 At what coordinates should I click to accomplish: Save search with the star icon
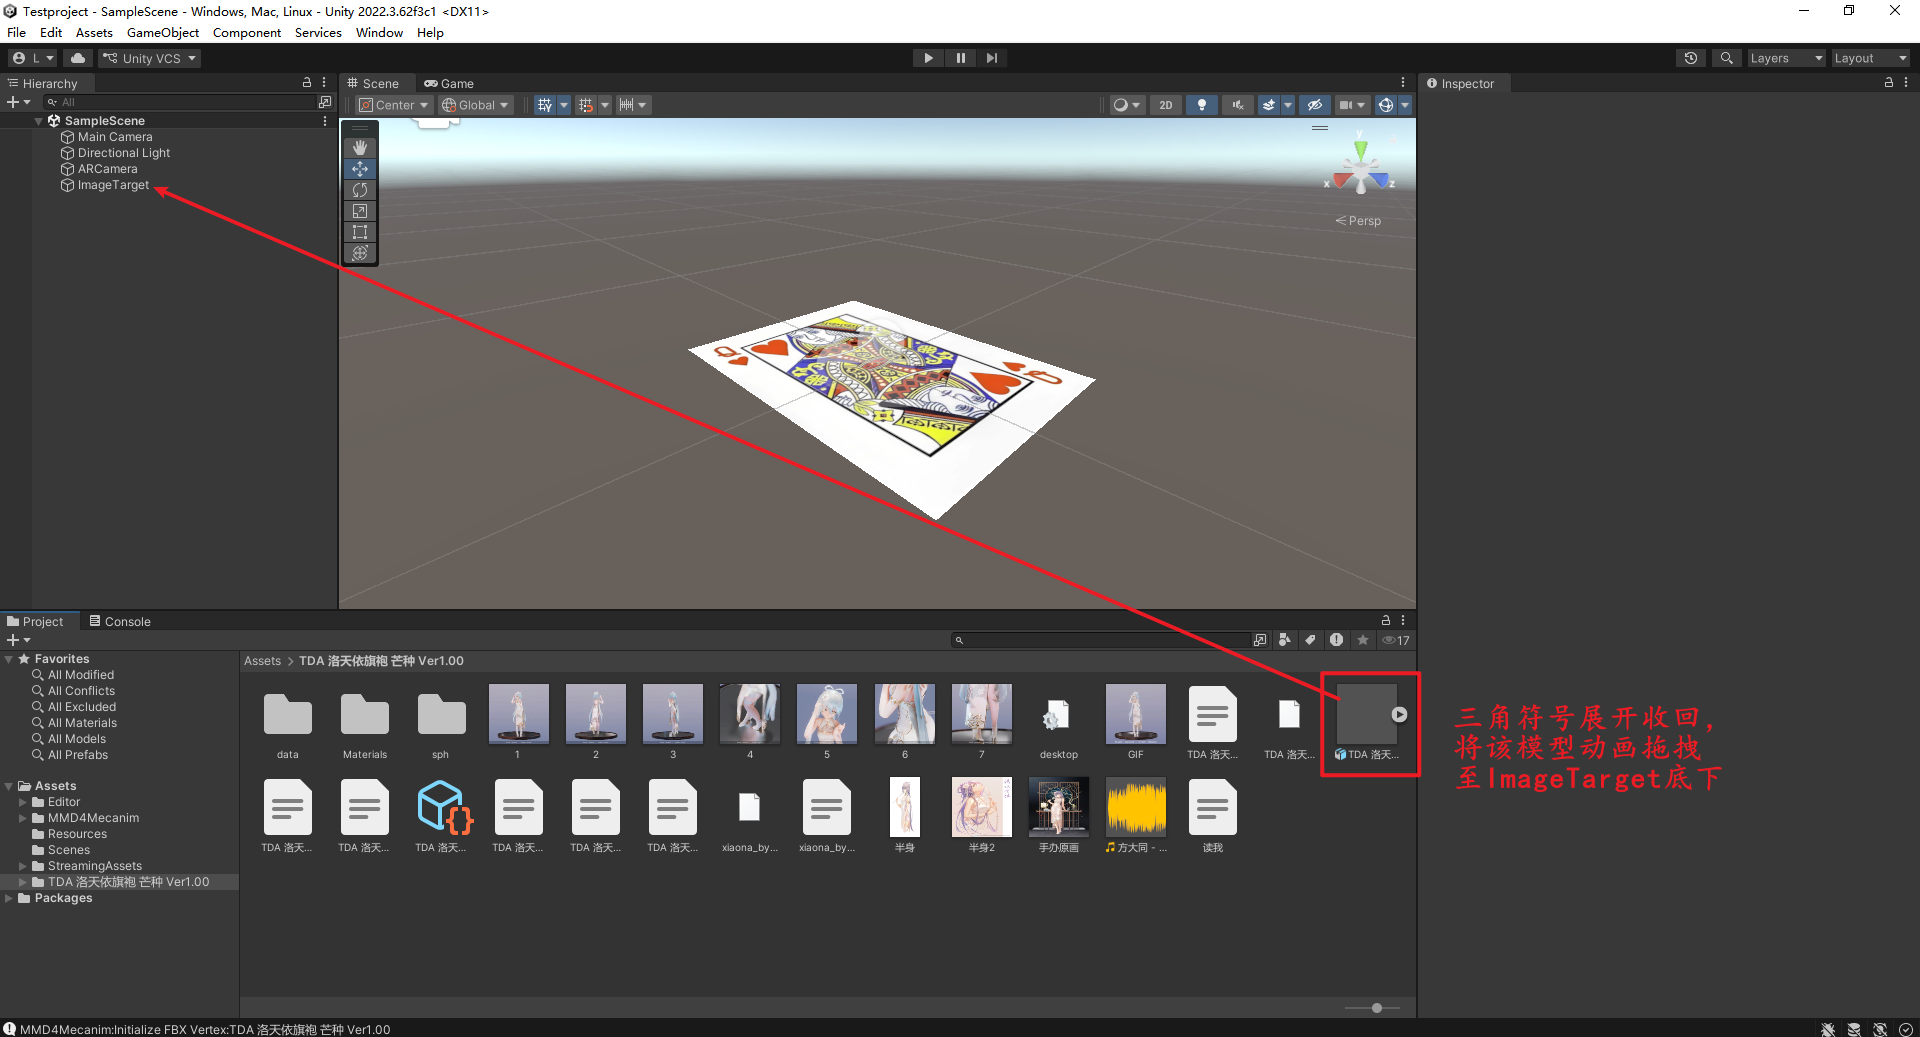tap(1362, 640)
